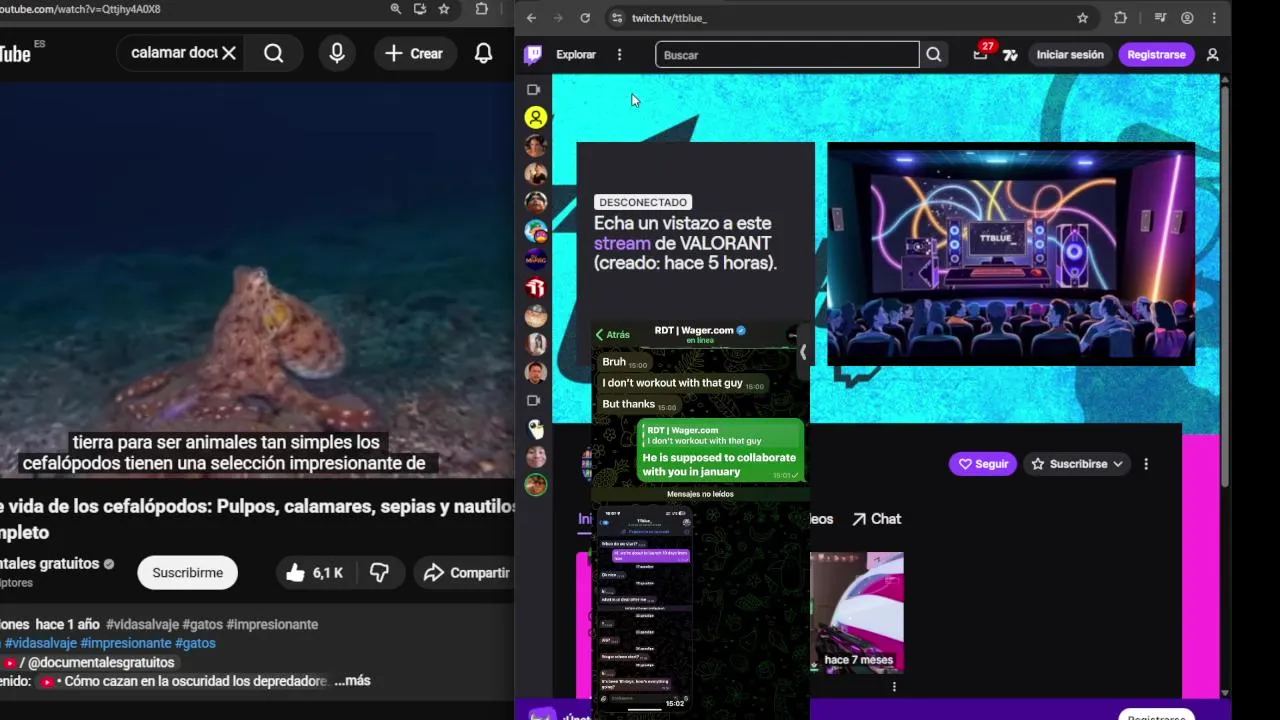1280x720 pixels.
Task: Open the red T1 logo channel in sidebar
Action: [x=536, y=288]
